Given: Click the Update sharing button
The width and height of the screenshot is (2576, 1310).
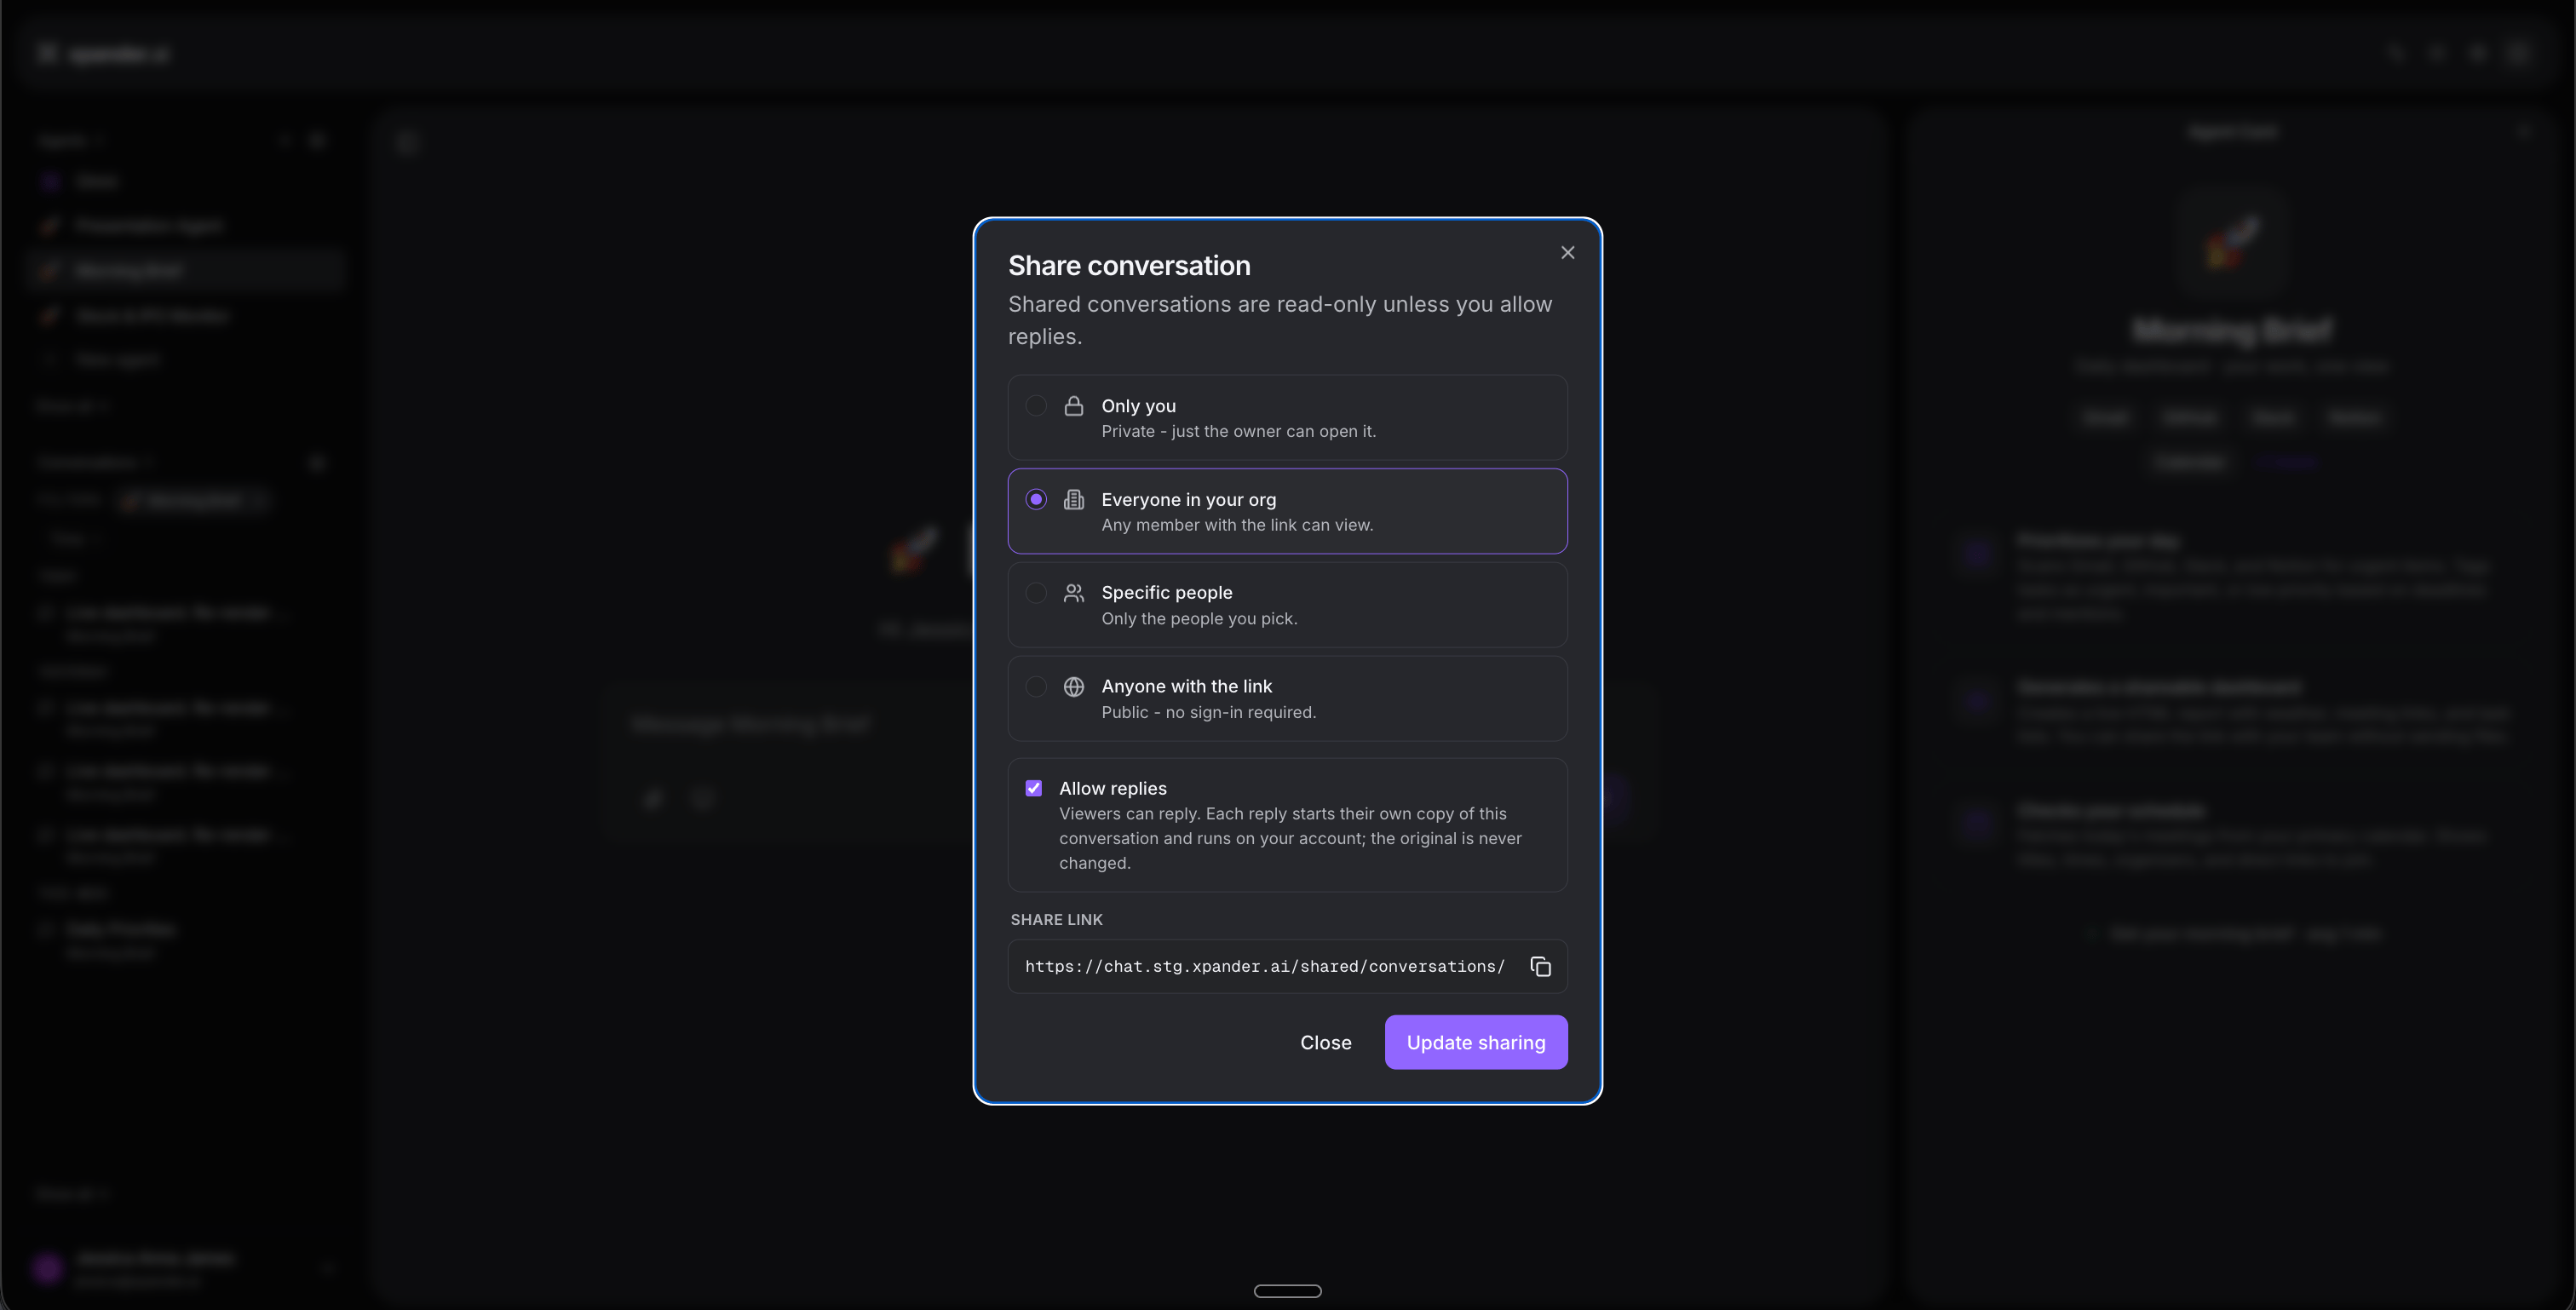Looking at the screenshot, I should point(1476,1042).
